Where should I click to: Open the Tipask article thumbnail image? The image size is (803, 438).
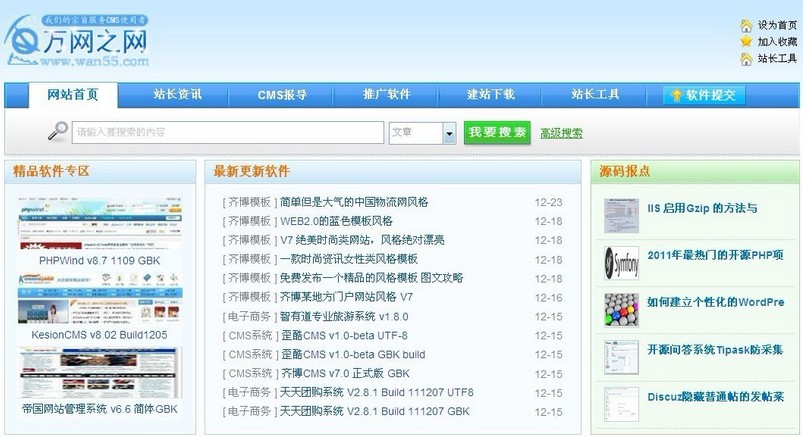(x=621, y=357)
